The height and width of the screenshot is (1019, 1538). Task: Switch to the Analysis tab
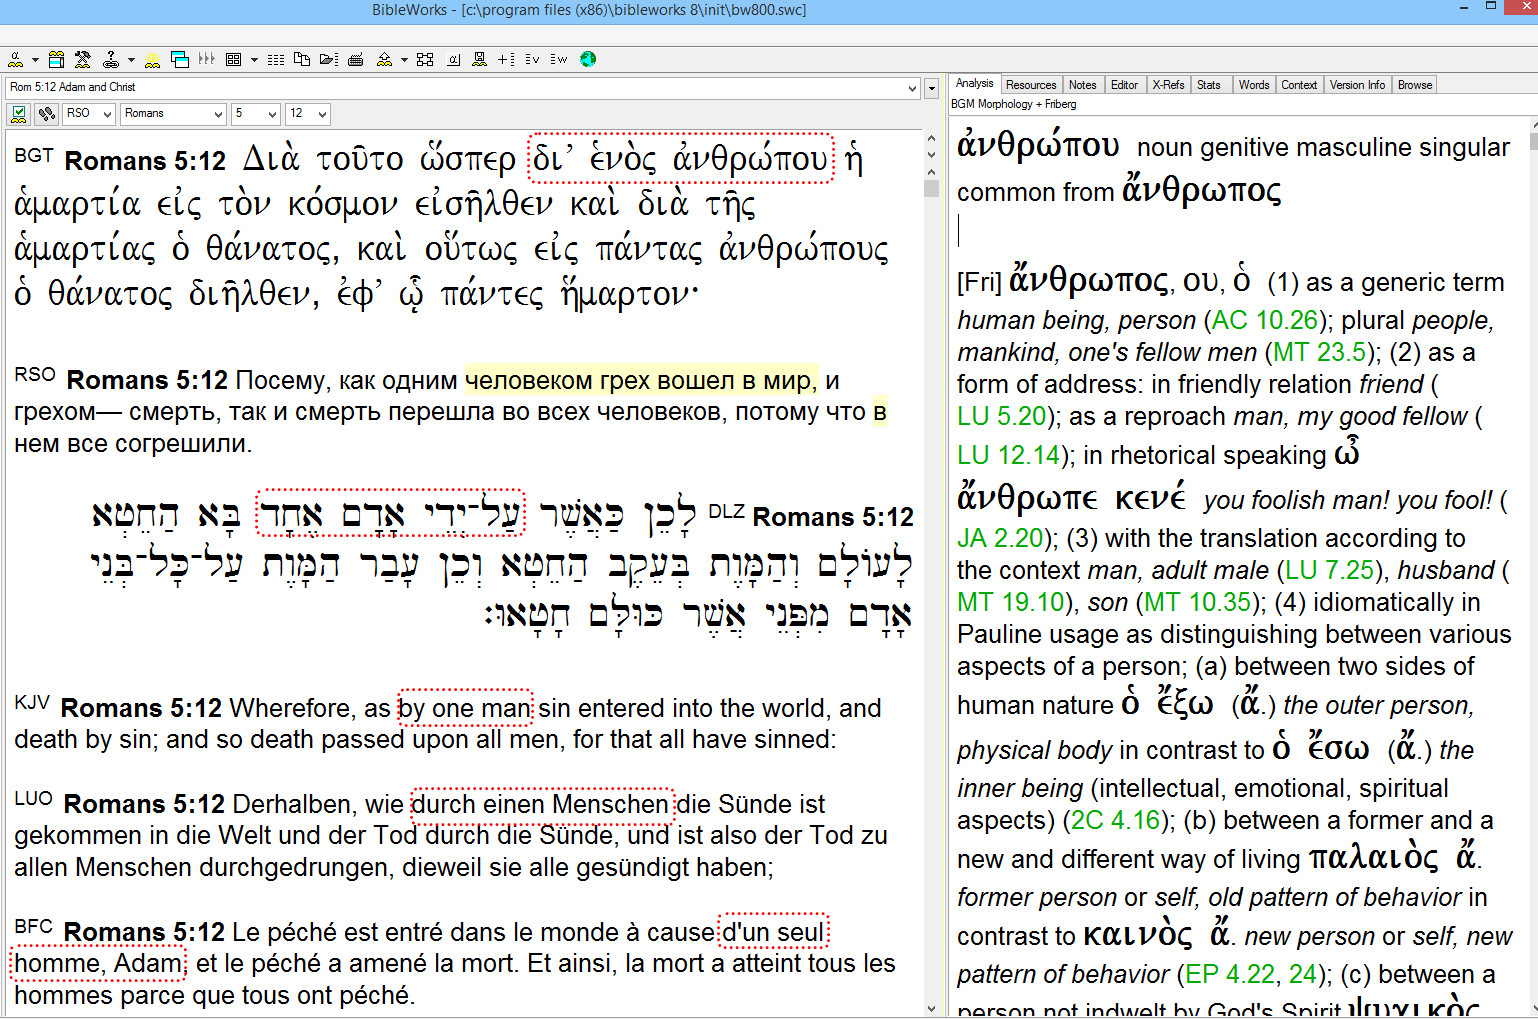974,83
